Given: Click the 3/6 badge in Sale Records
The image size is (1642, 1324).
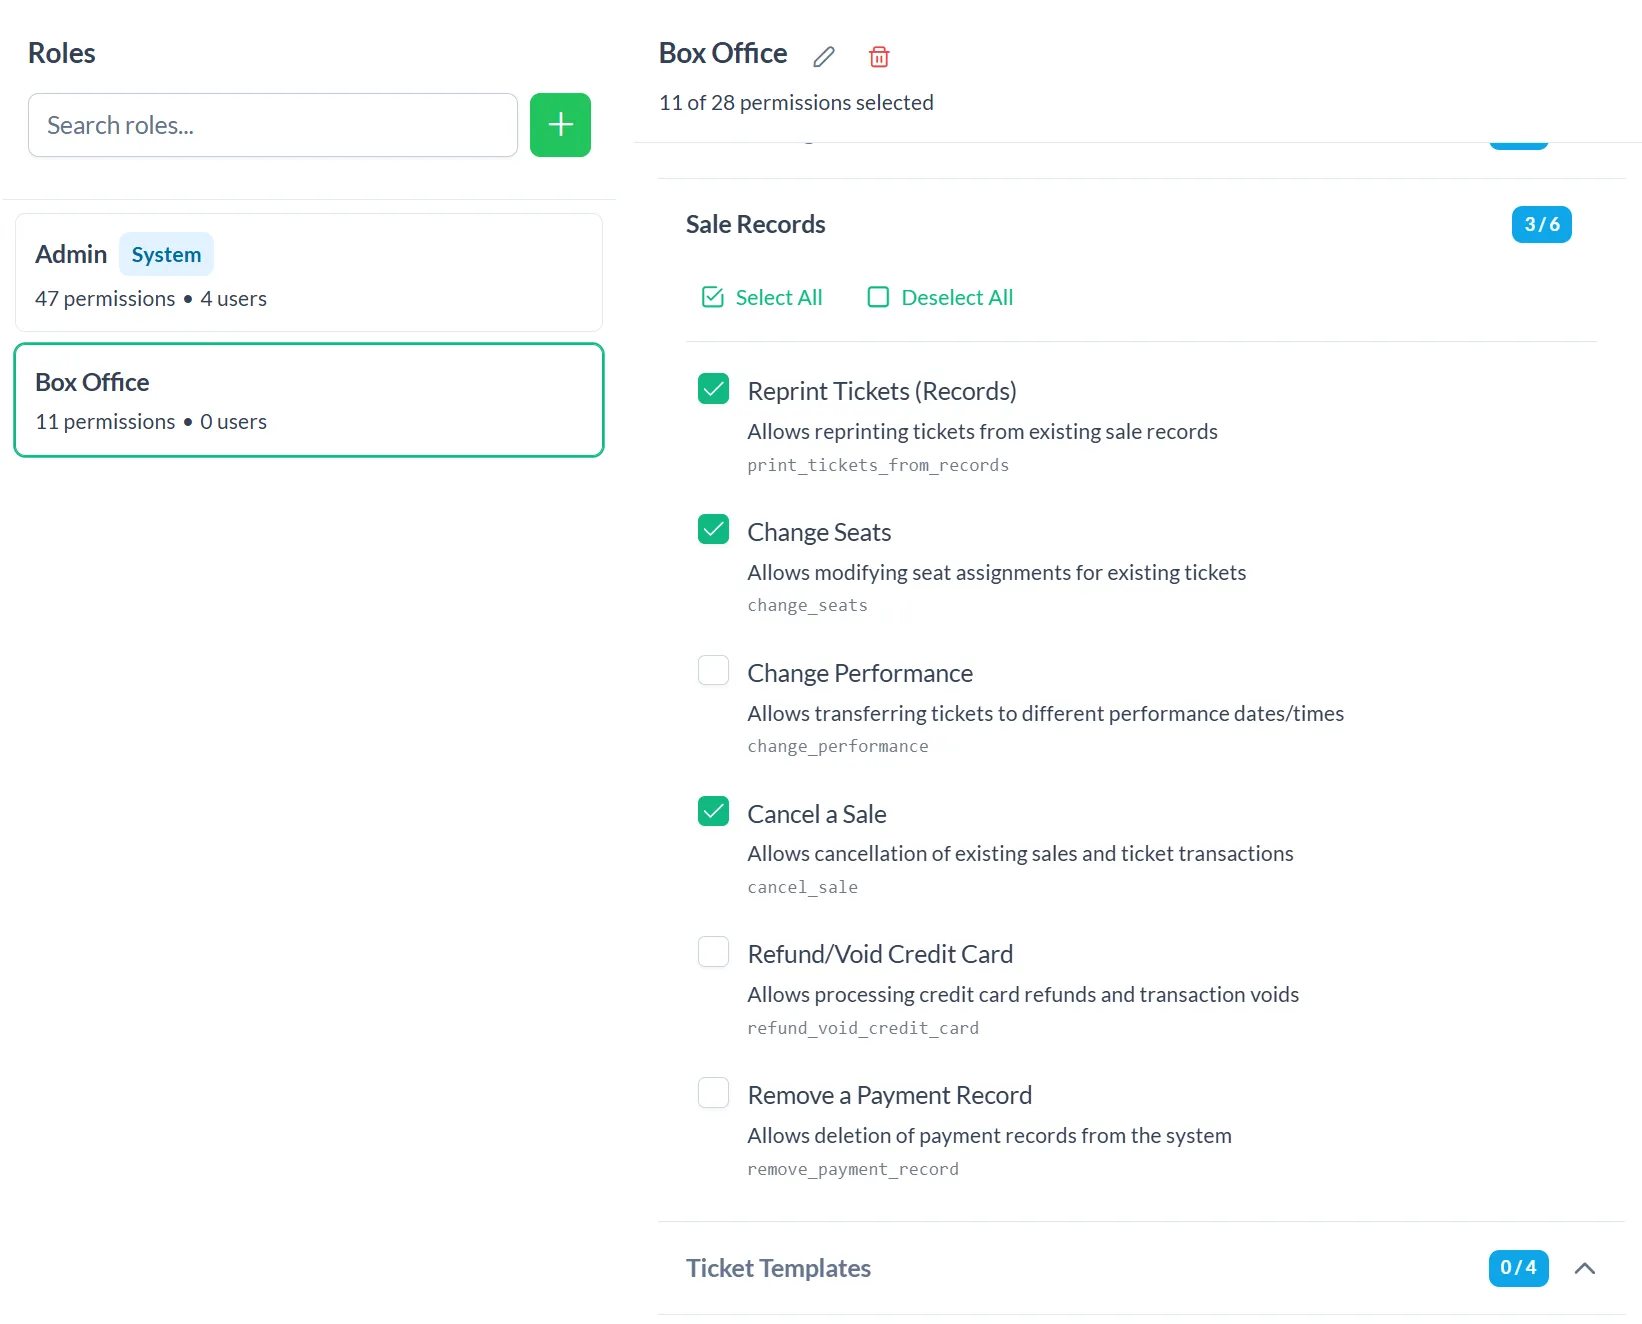Looking at the screenshot, I should (x=1541, y=225).
